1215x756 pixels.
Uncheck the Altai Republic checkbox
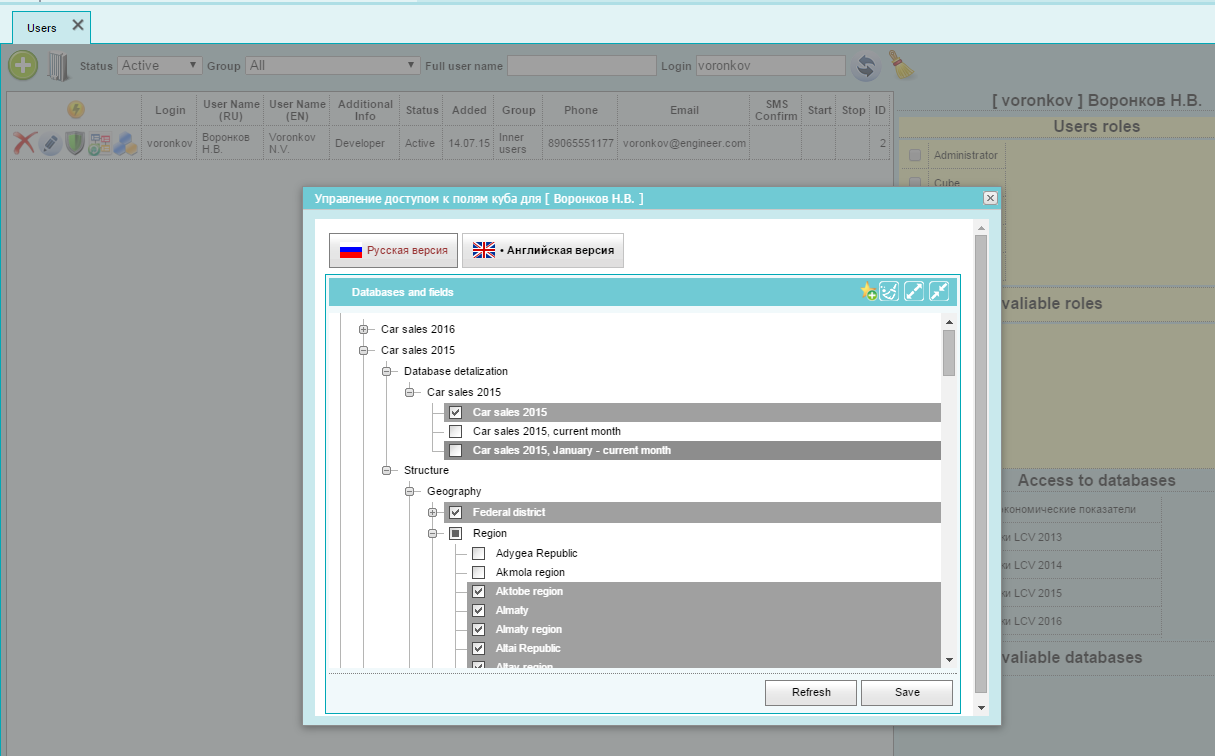click(478, 648)
